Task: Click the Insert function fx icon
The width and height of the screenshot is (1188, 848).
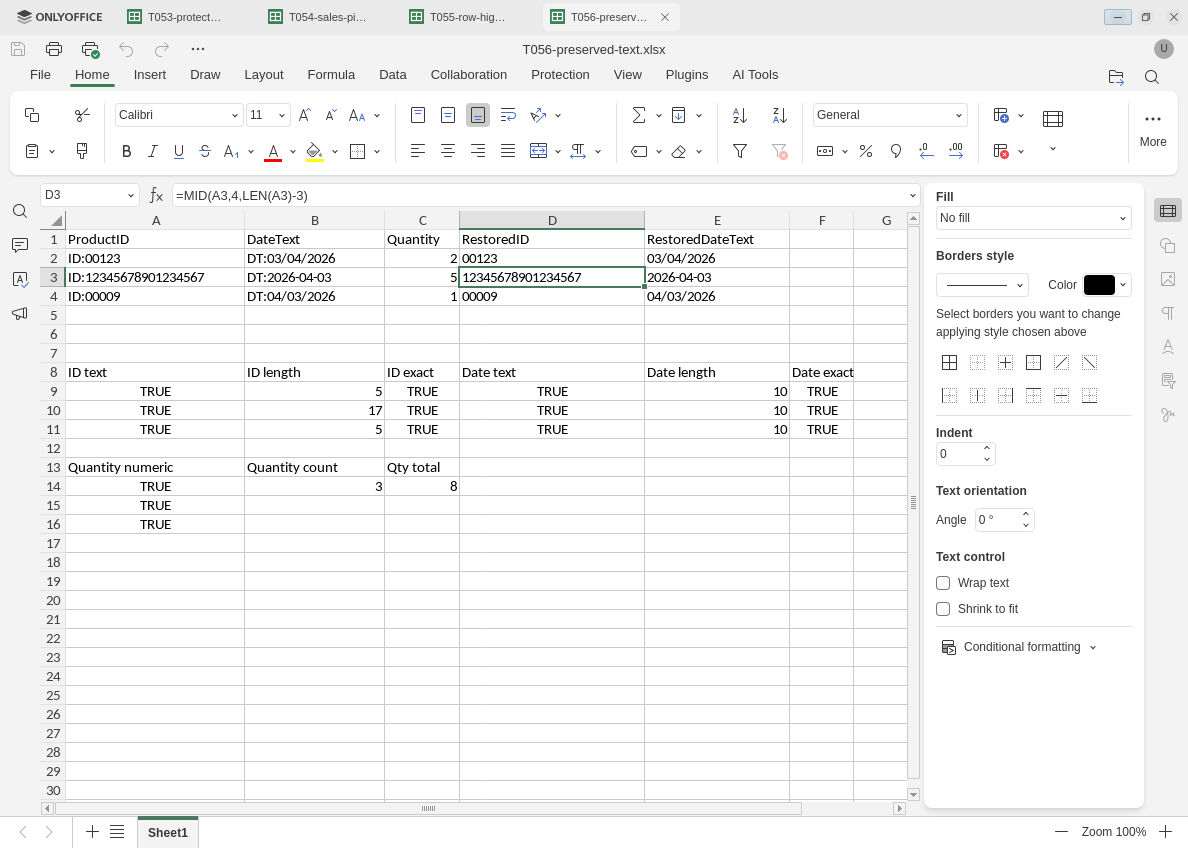Action: [156, 196]
